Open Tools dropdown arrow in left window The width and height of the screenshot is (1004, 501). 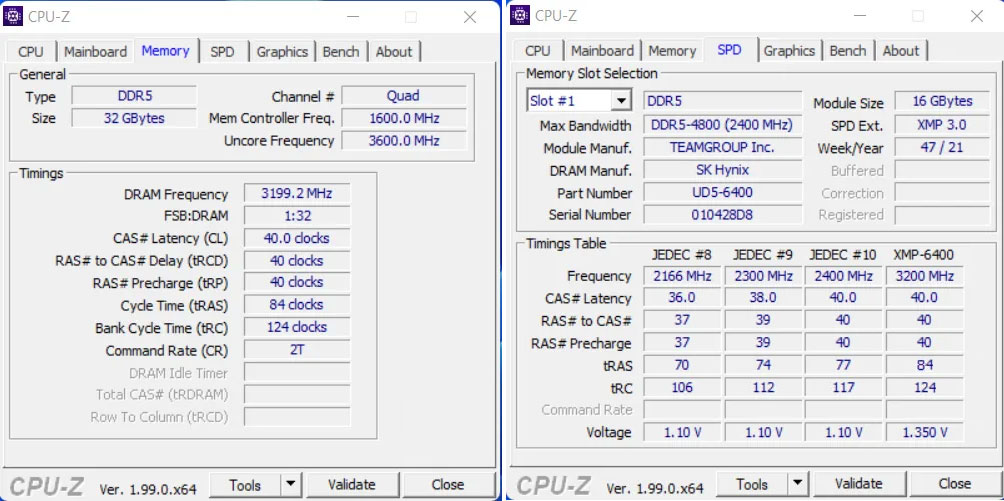click(291, 485)
